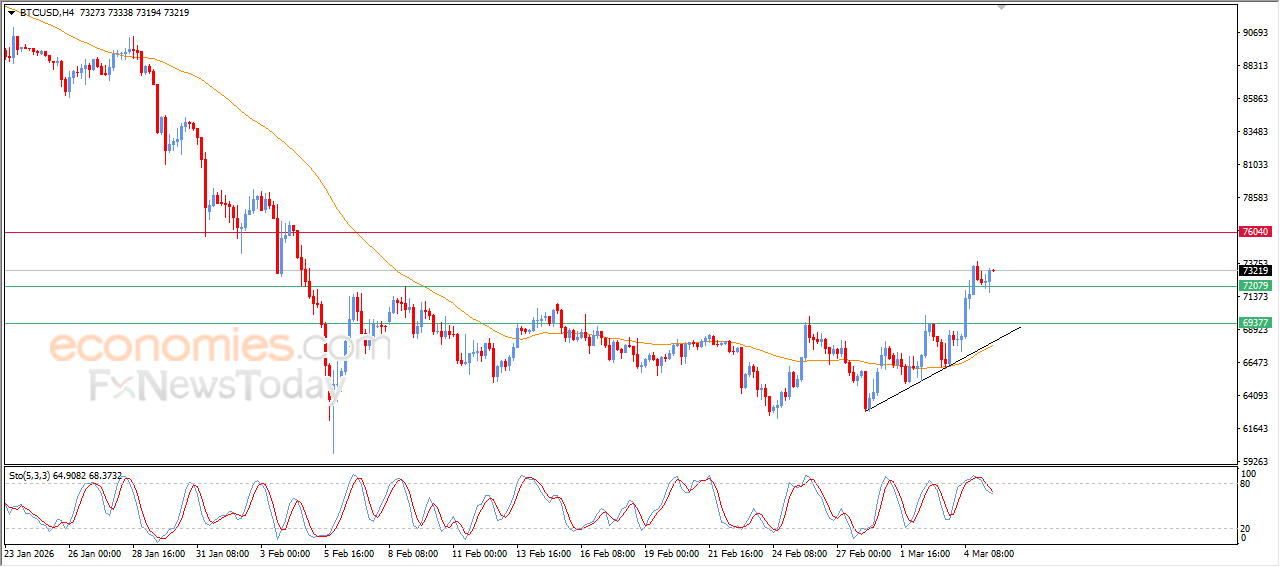Click the grey chart shift triangle marker
Image resolution: width=1280 pixels, height=567 pixels.
click(1001, 7)
